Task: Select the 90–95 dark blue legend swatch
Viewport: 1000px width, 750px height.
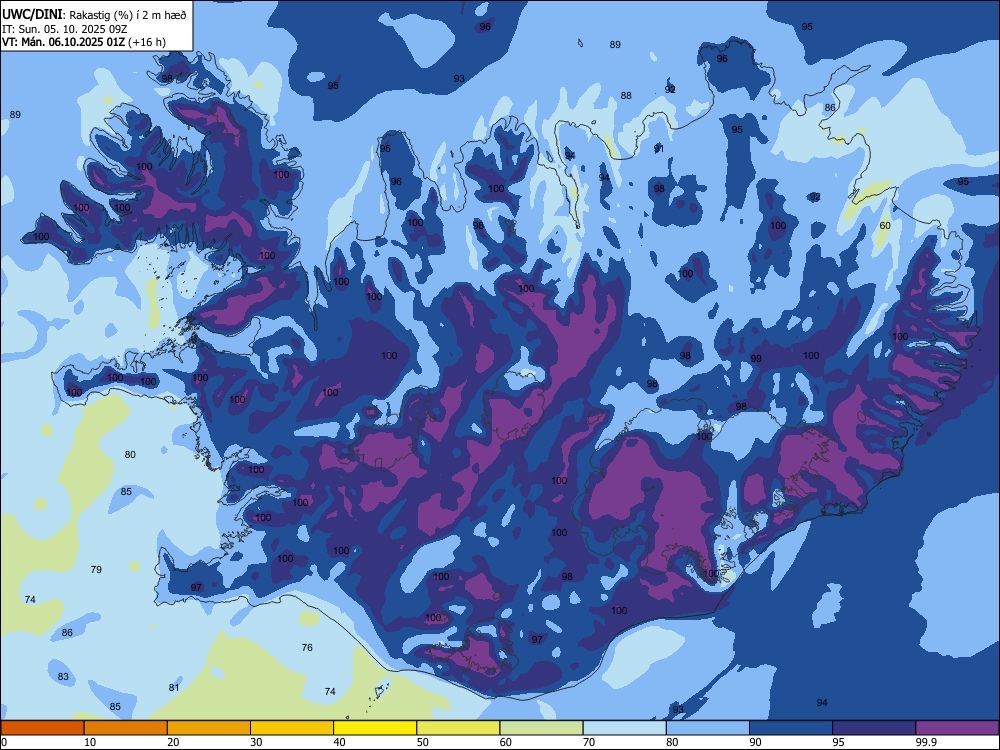Action: click(791, 728)
